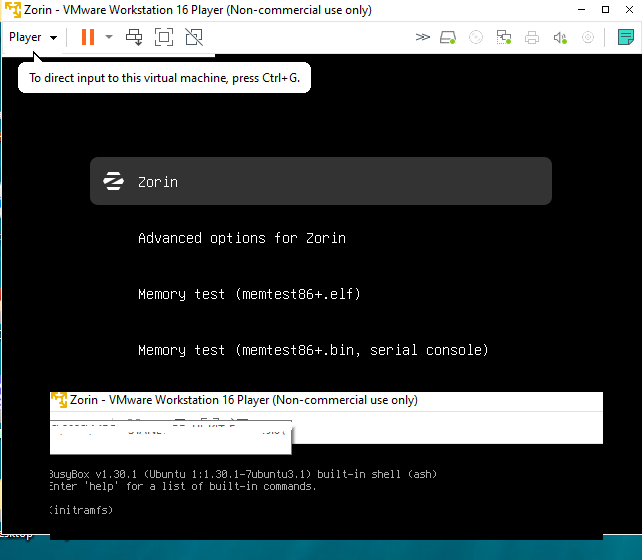
Task: Open the message log notes icon
Action: 626,37
